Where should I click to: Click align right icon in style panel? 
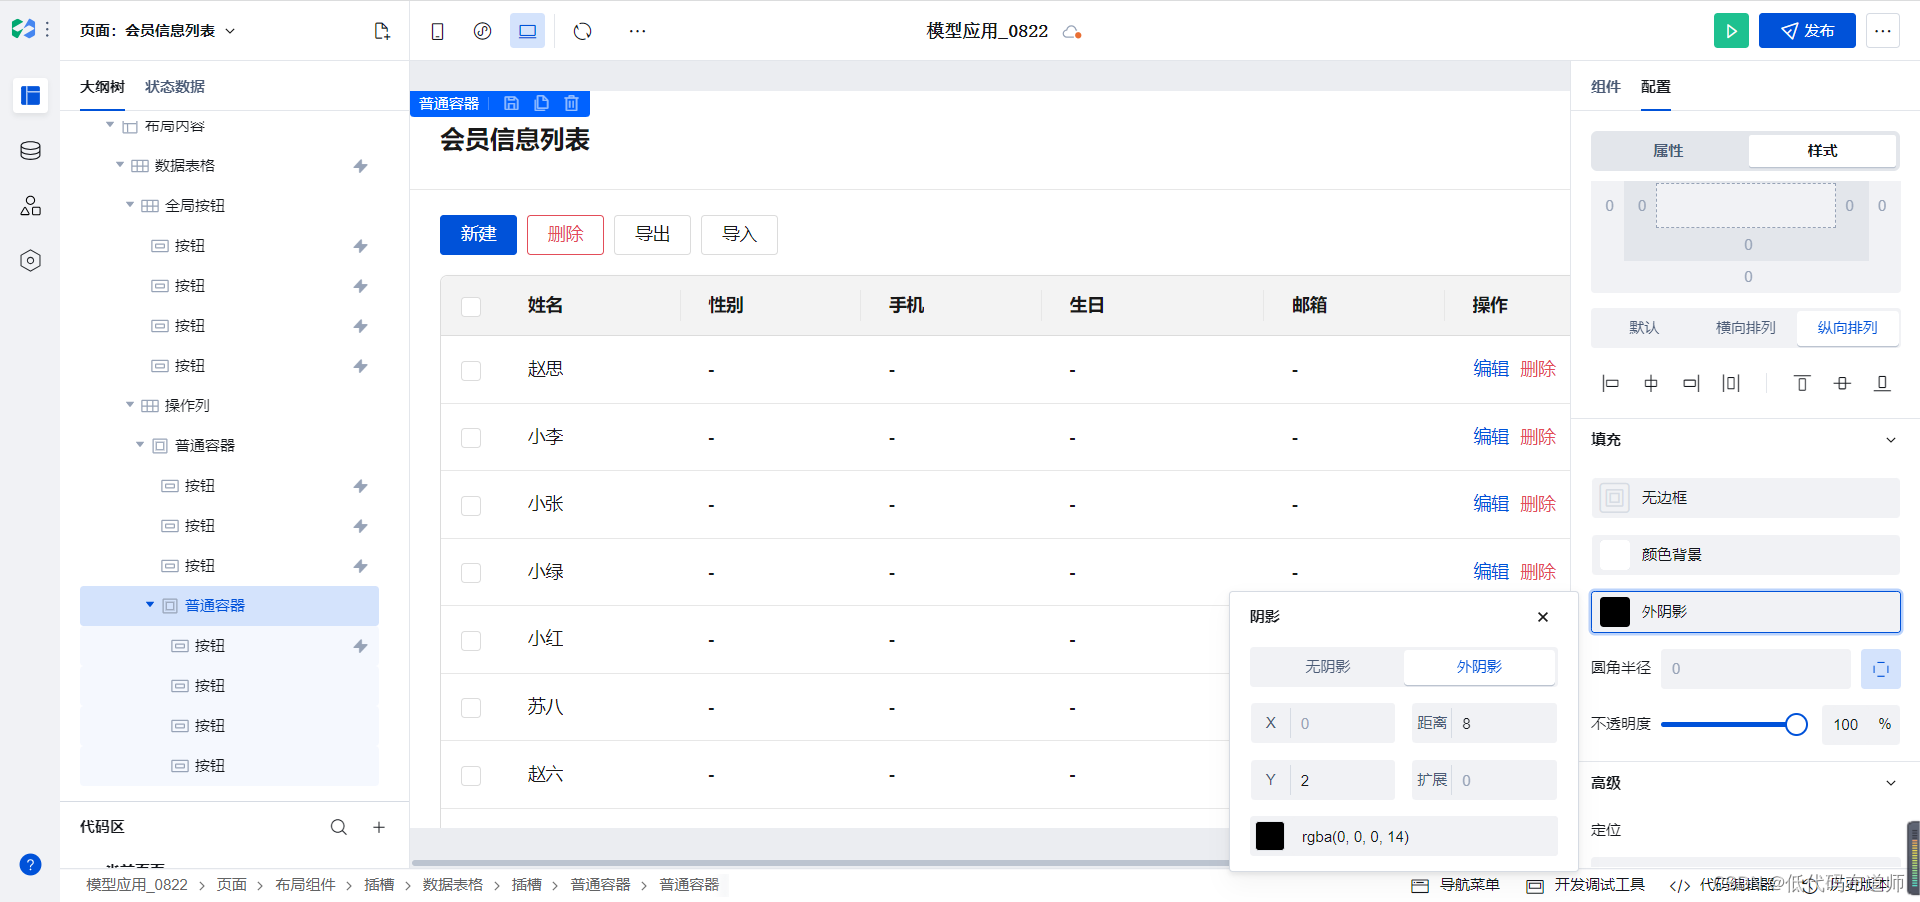tap(1691, 383)
